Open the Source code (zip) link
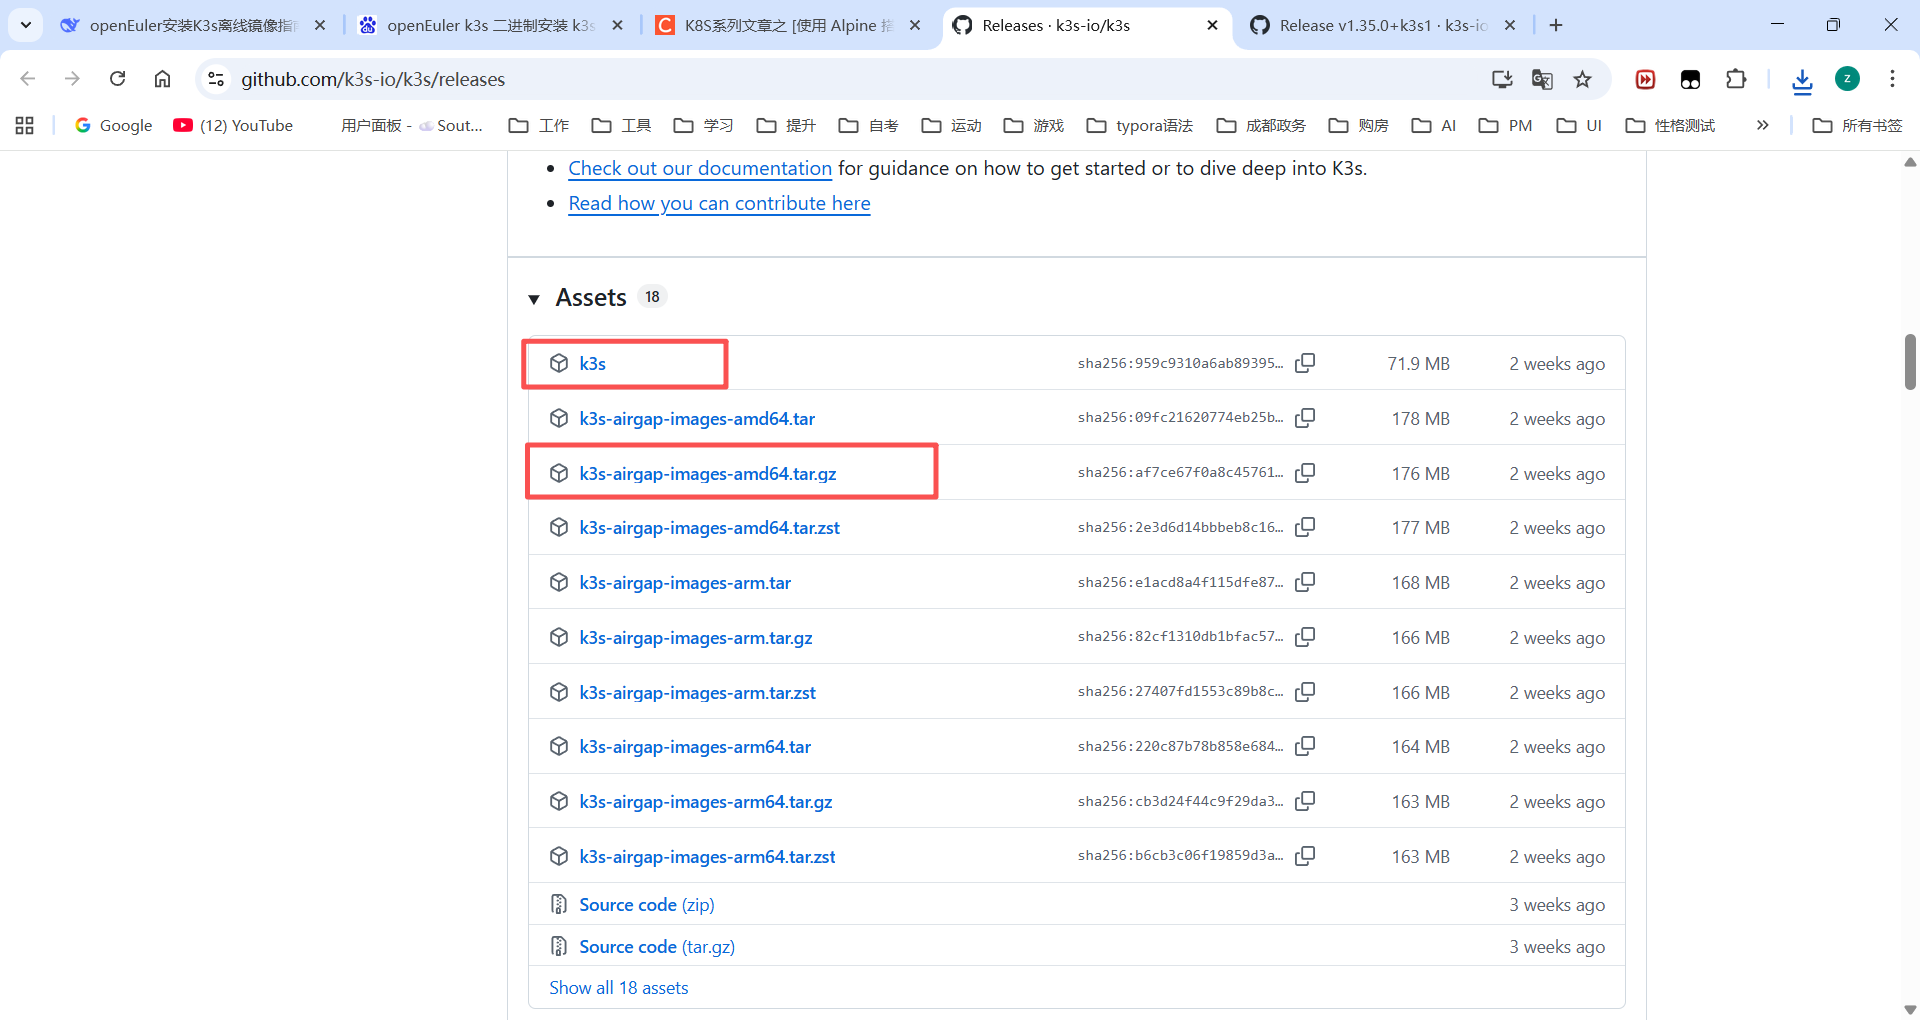1920x1020 pixels. (x=646, y=905)
